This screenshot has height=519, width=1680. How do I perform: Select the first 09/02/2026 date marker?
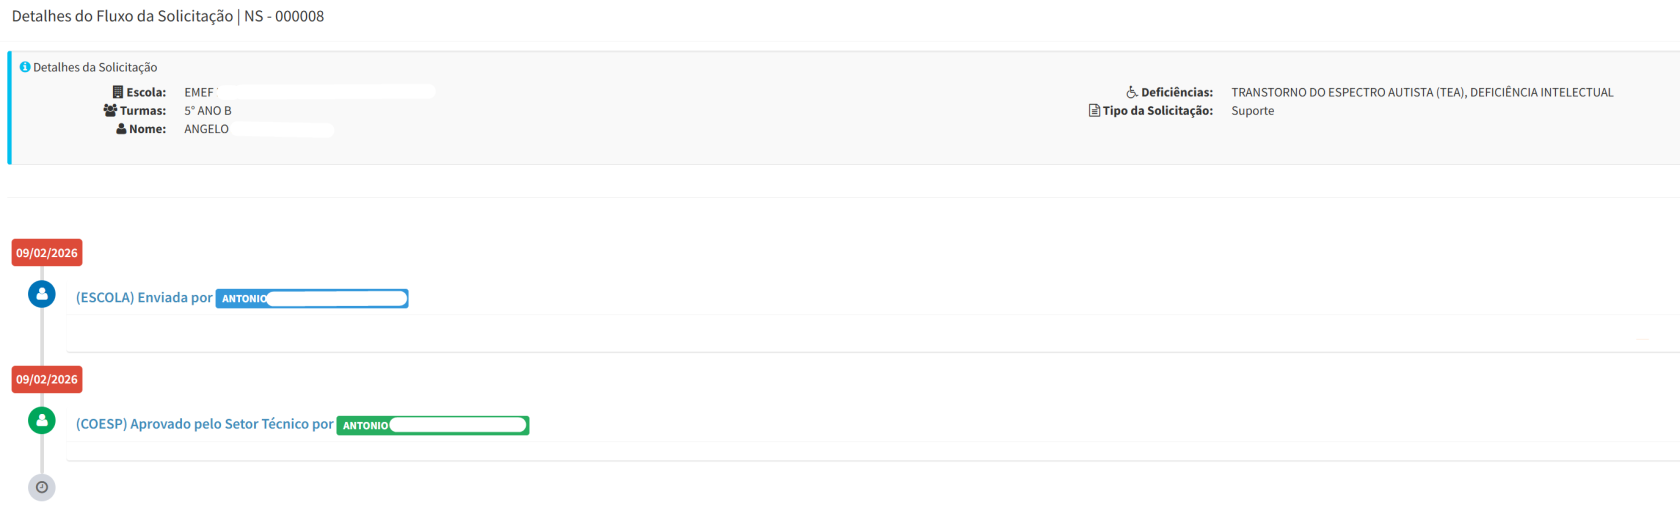pos(47,253)
